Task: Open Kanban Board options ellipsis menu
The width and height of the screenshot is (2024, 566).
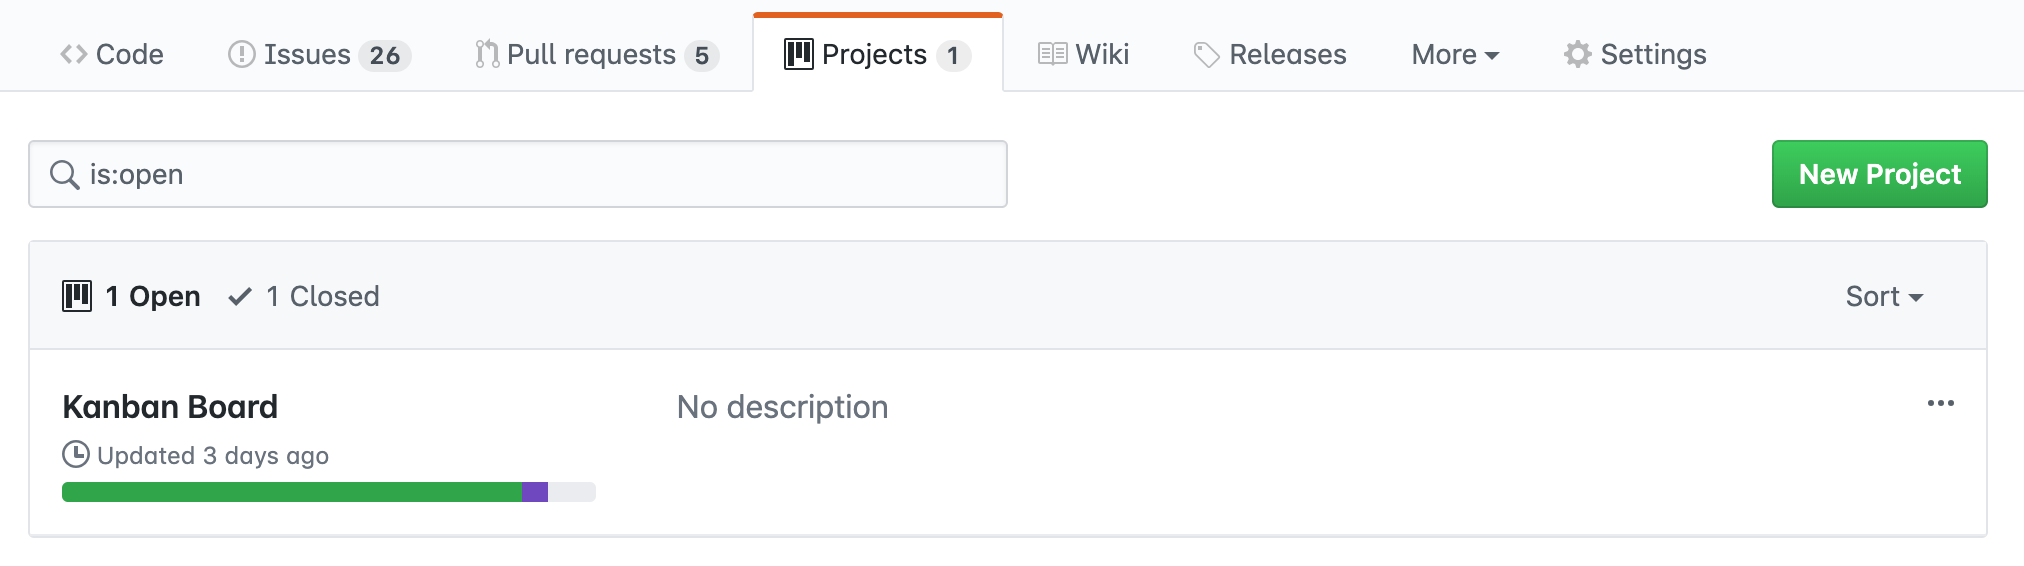Action: [x=1940, y=404]
